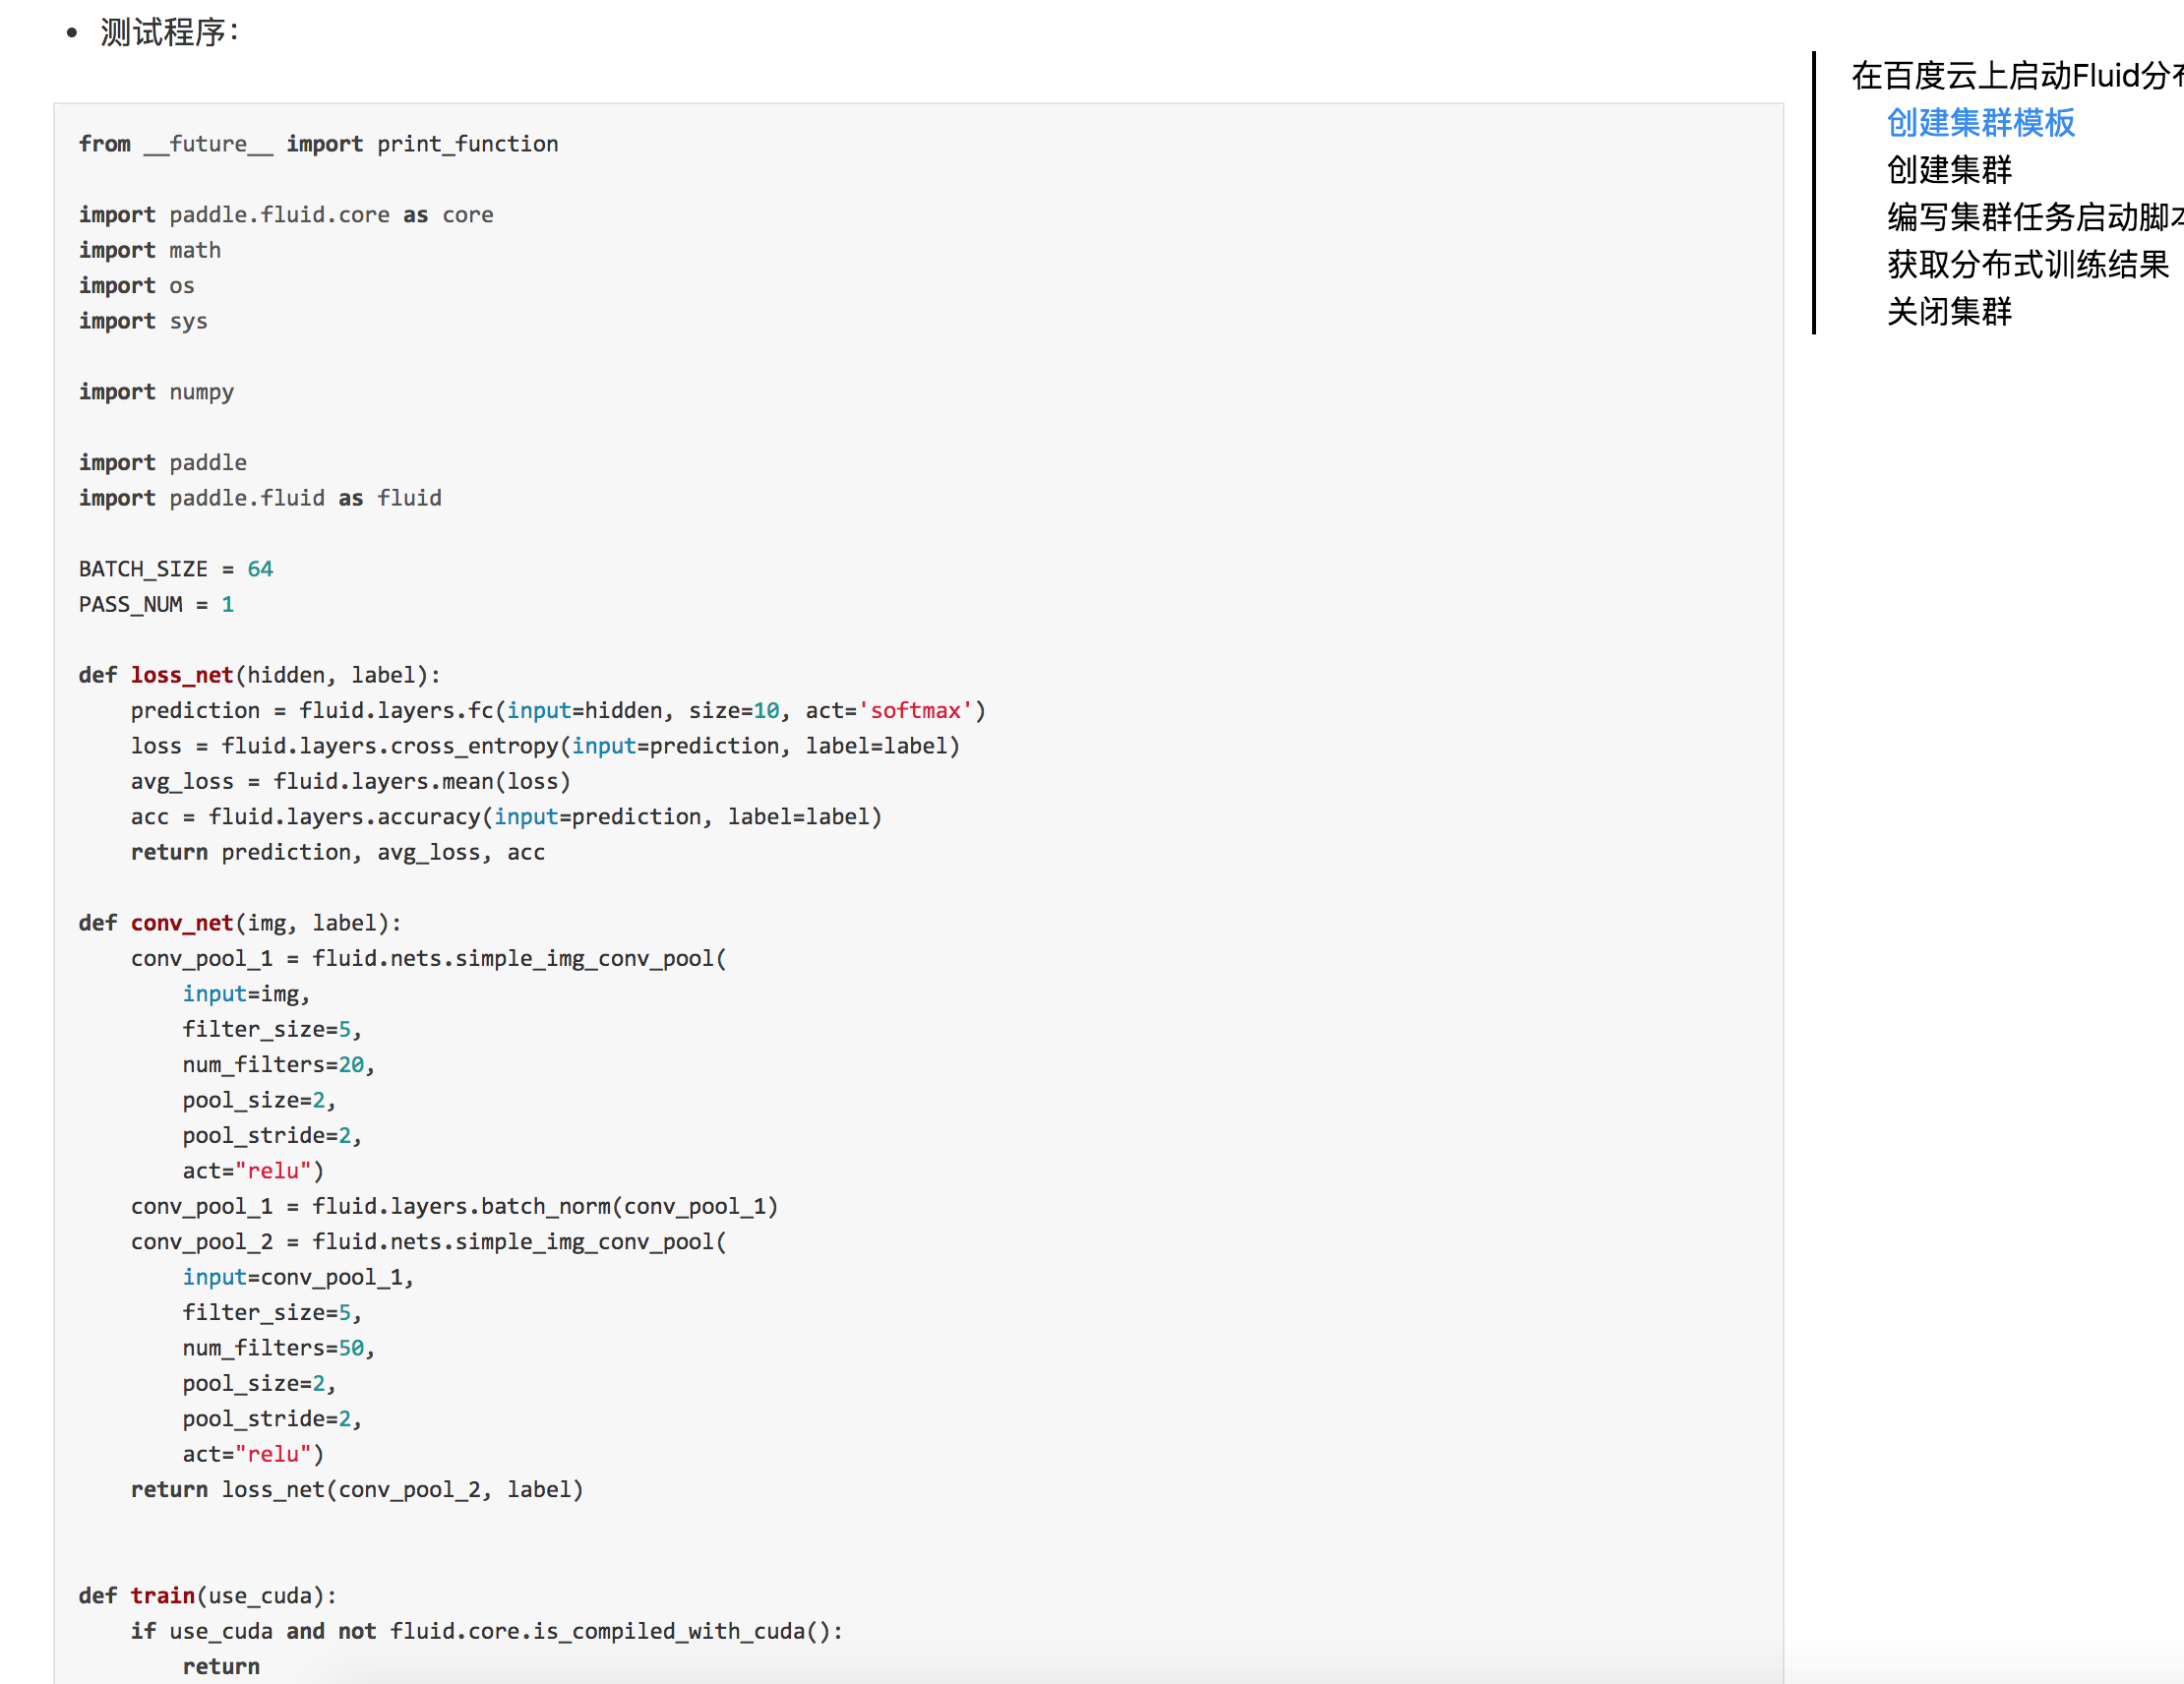This screenshot has height=1684, width=2184.
Task: Click the is_compiled_with_cuda condition line
Action: pyautogui.click(x=486, y=1631)
